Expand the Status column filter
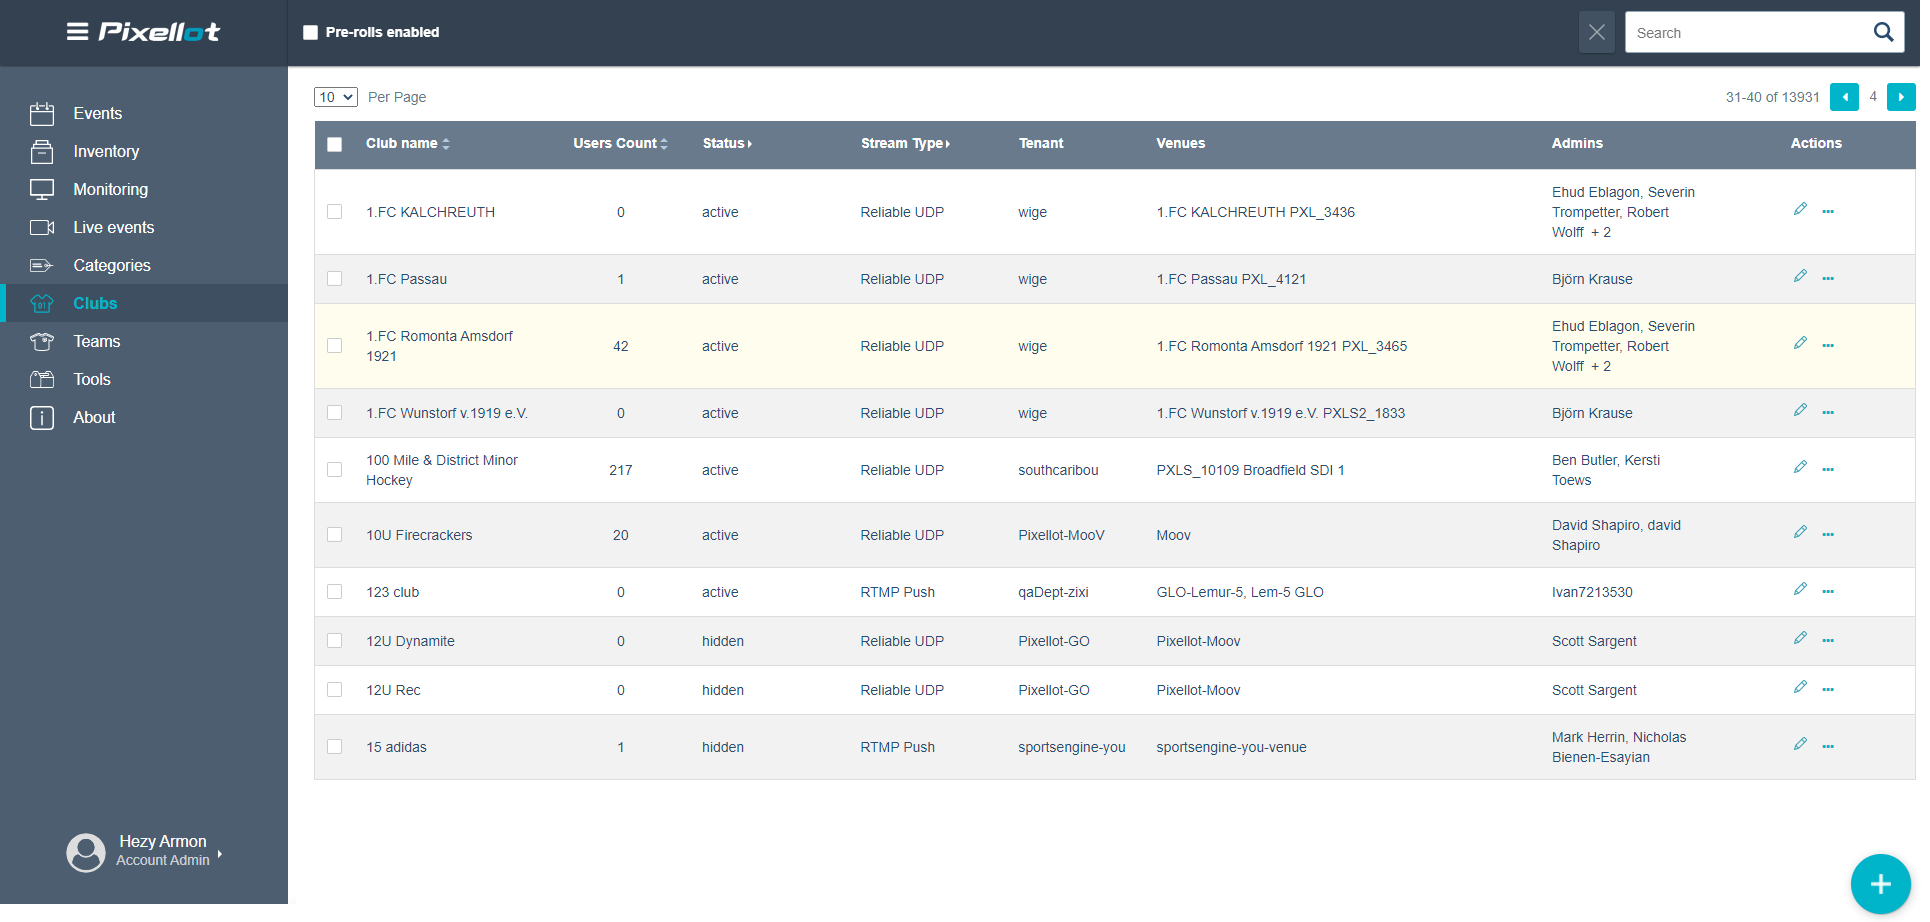Image resolution: width=1930 pixels, height=922 pixels. [x=727, y=144]
